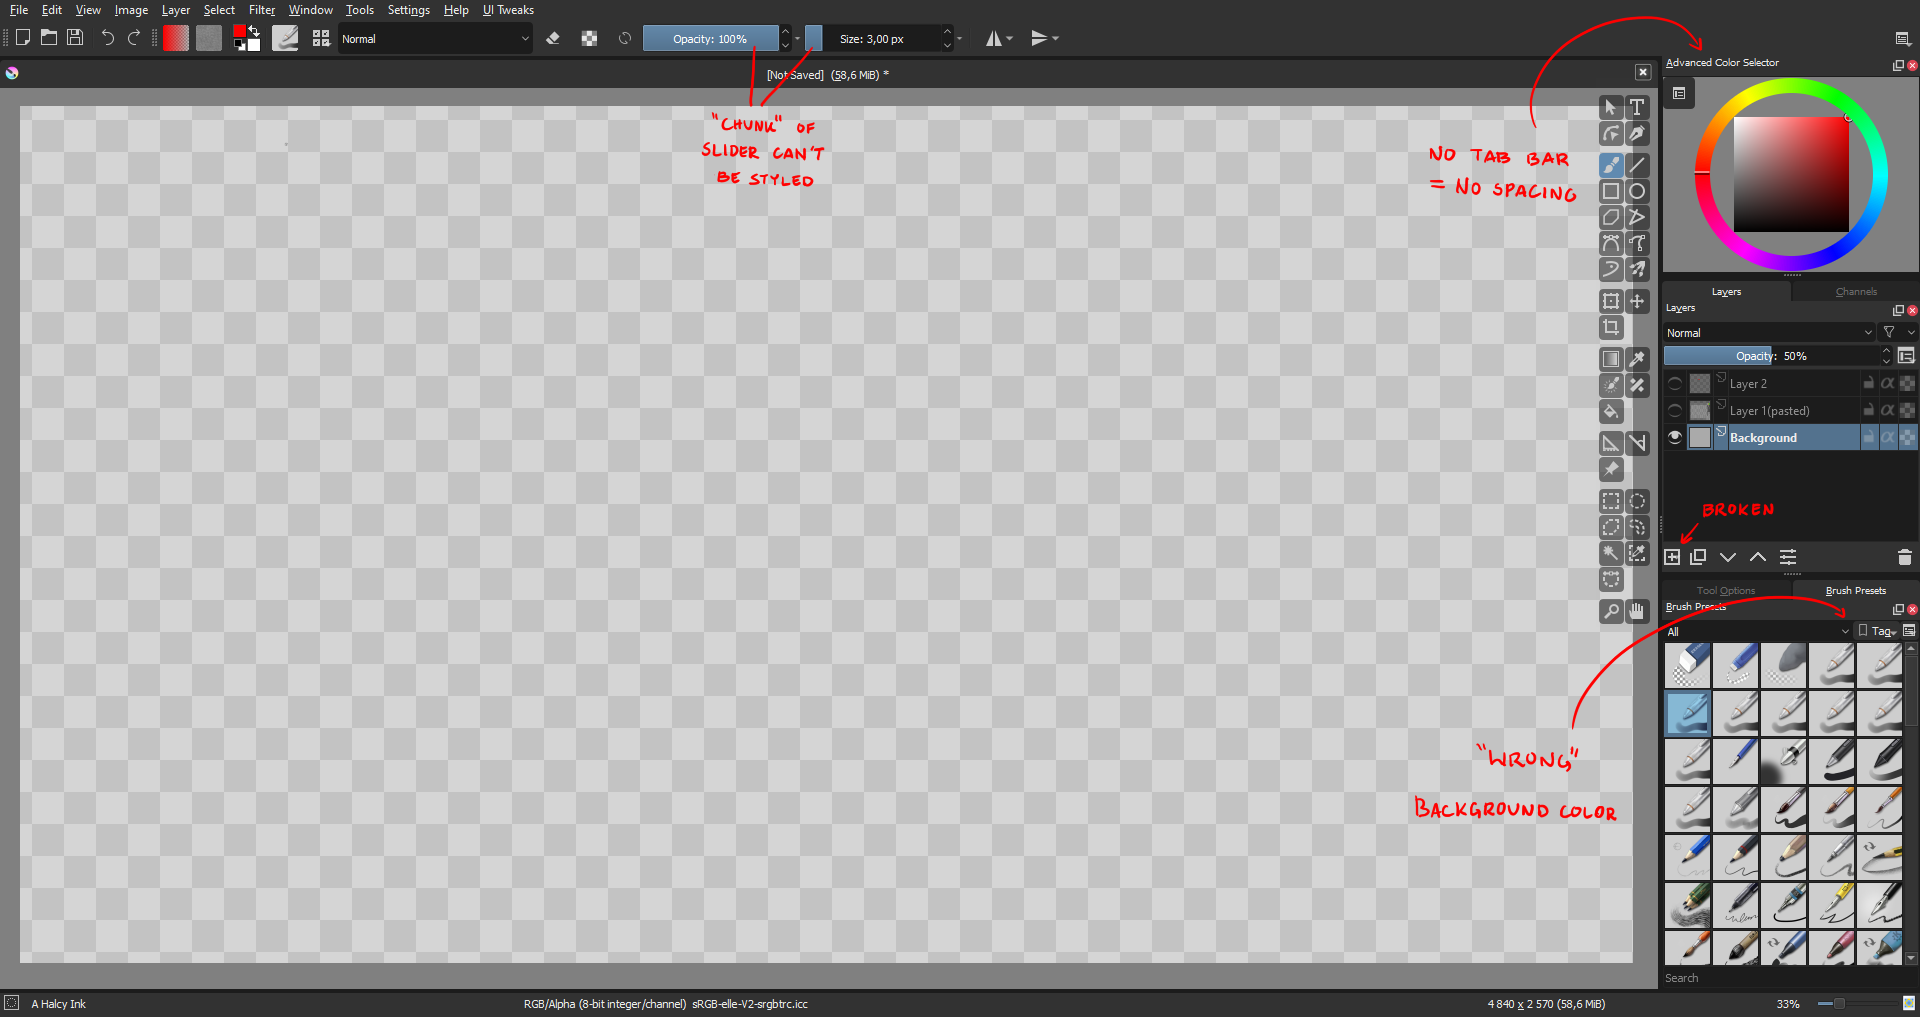The image size is (1920, 1017).
Task: Toggle preserve alpha in the toolbar
Action: pyautogui.click(x=590, y=38)
